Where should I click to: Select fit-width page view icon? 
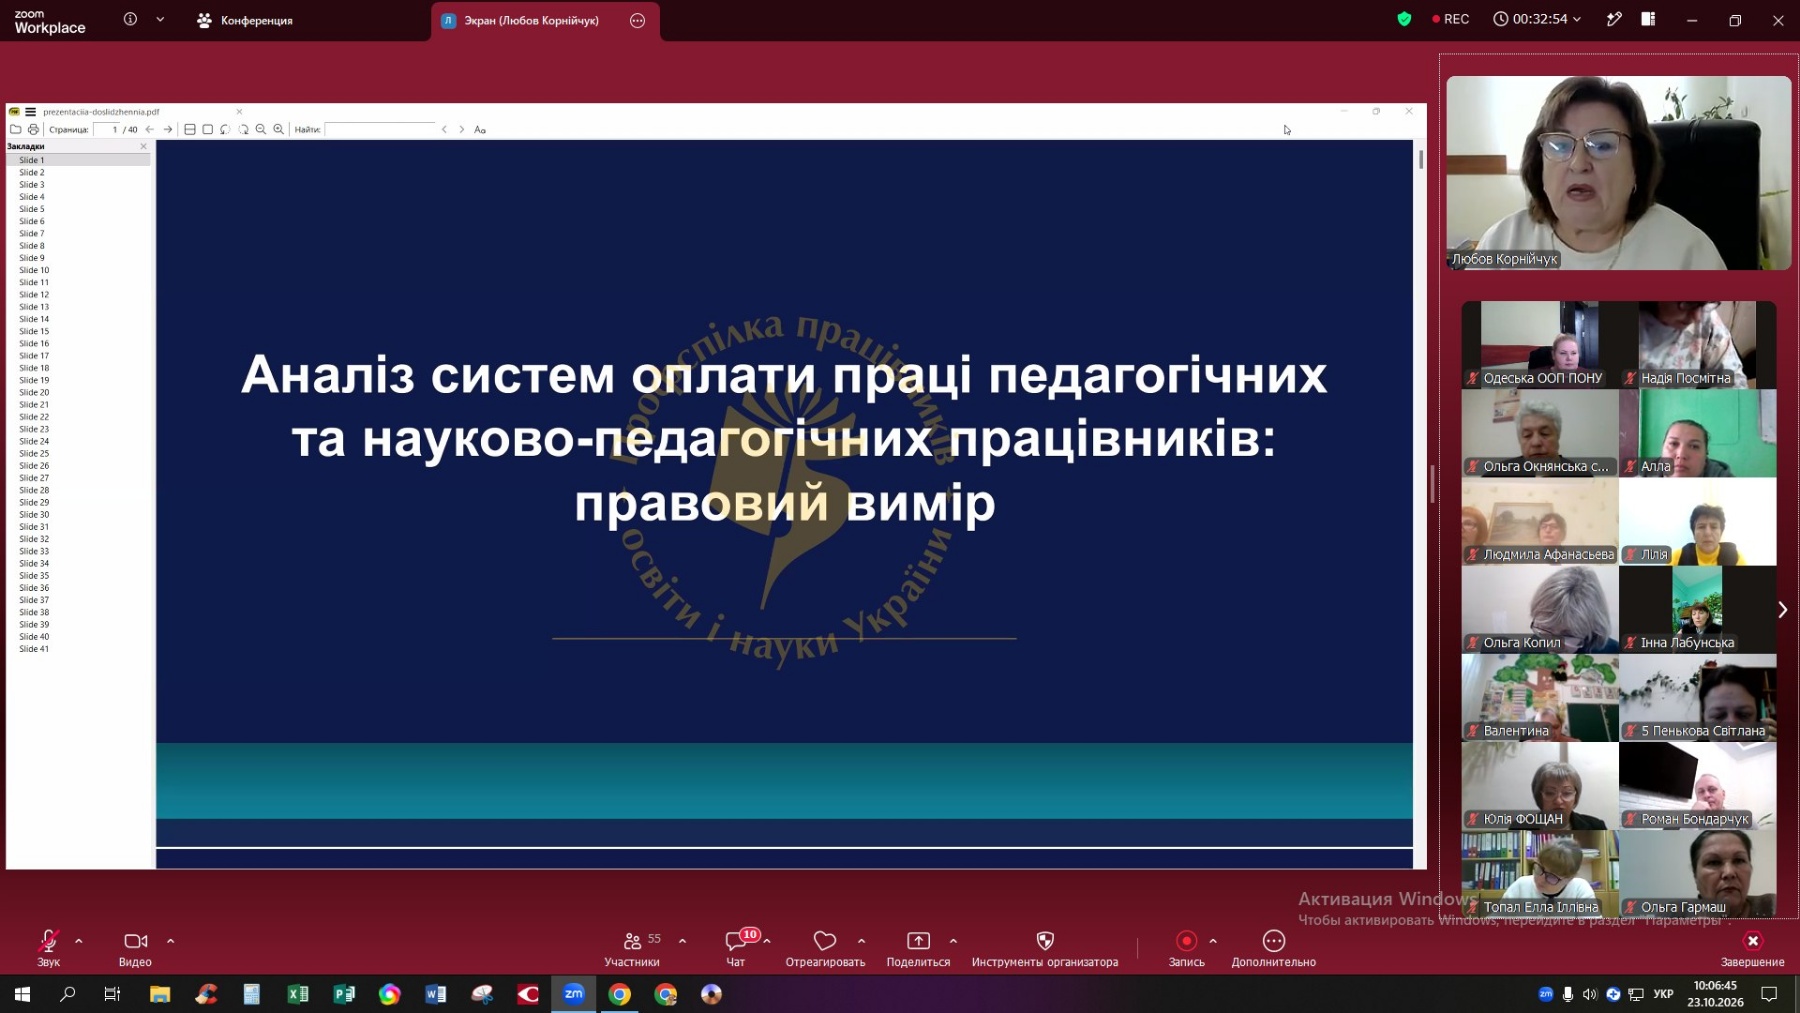190,129
